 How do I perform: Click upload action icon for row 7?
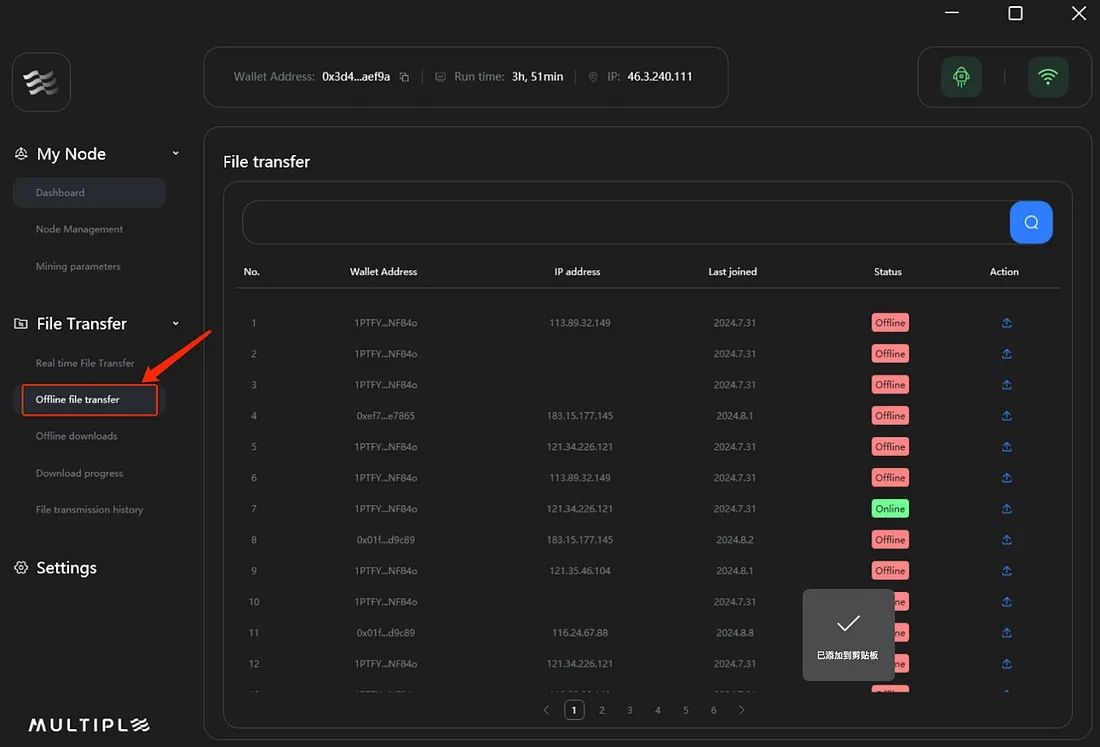click(x=1006, y=509)
